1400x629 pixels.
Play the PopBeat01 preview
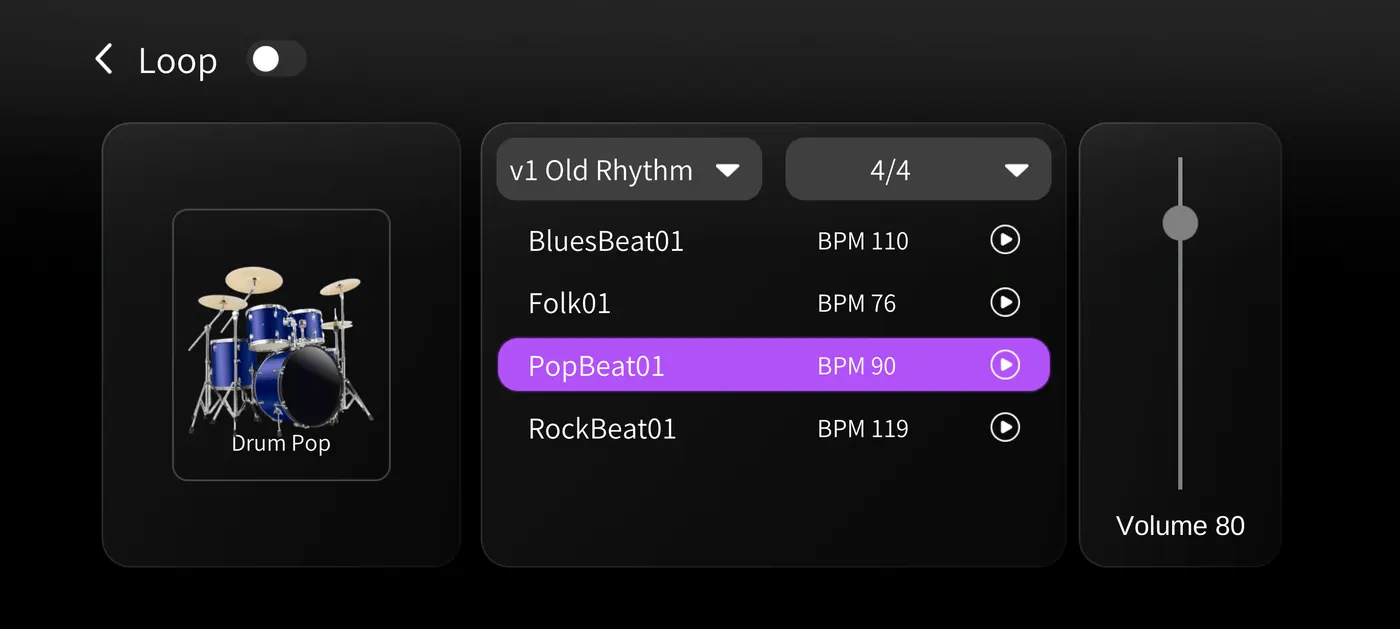(1004, 365)
